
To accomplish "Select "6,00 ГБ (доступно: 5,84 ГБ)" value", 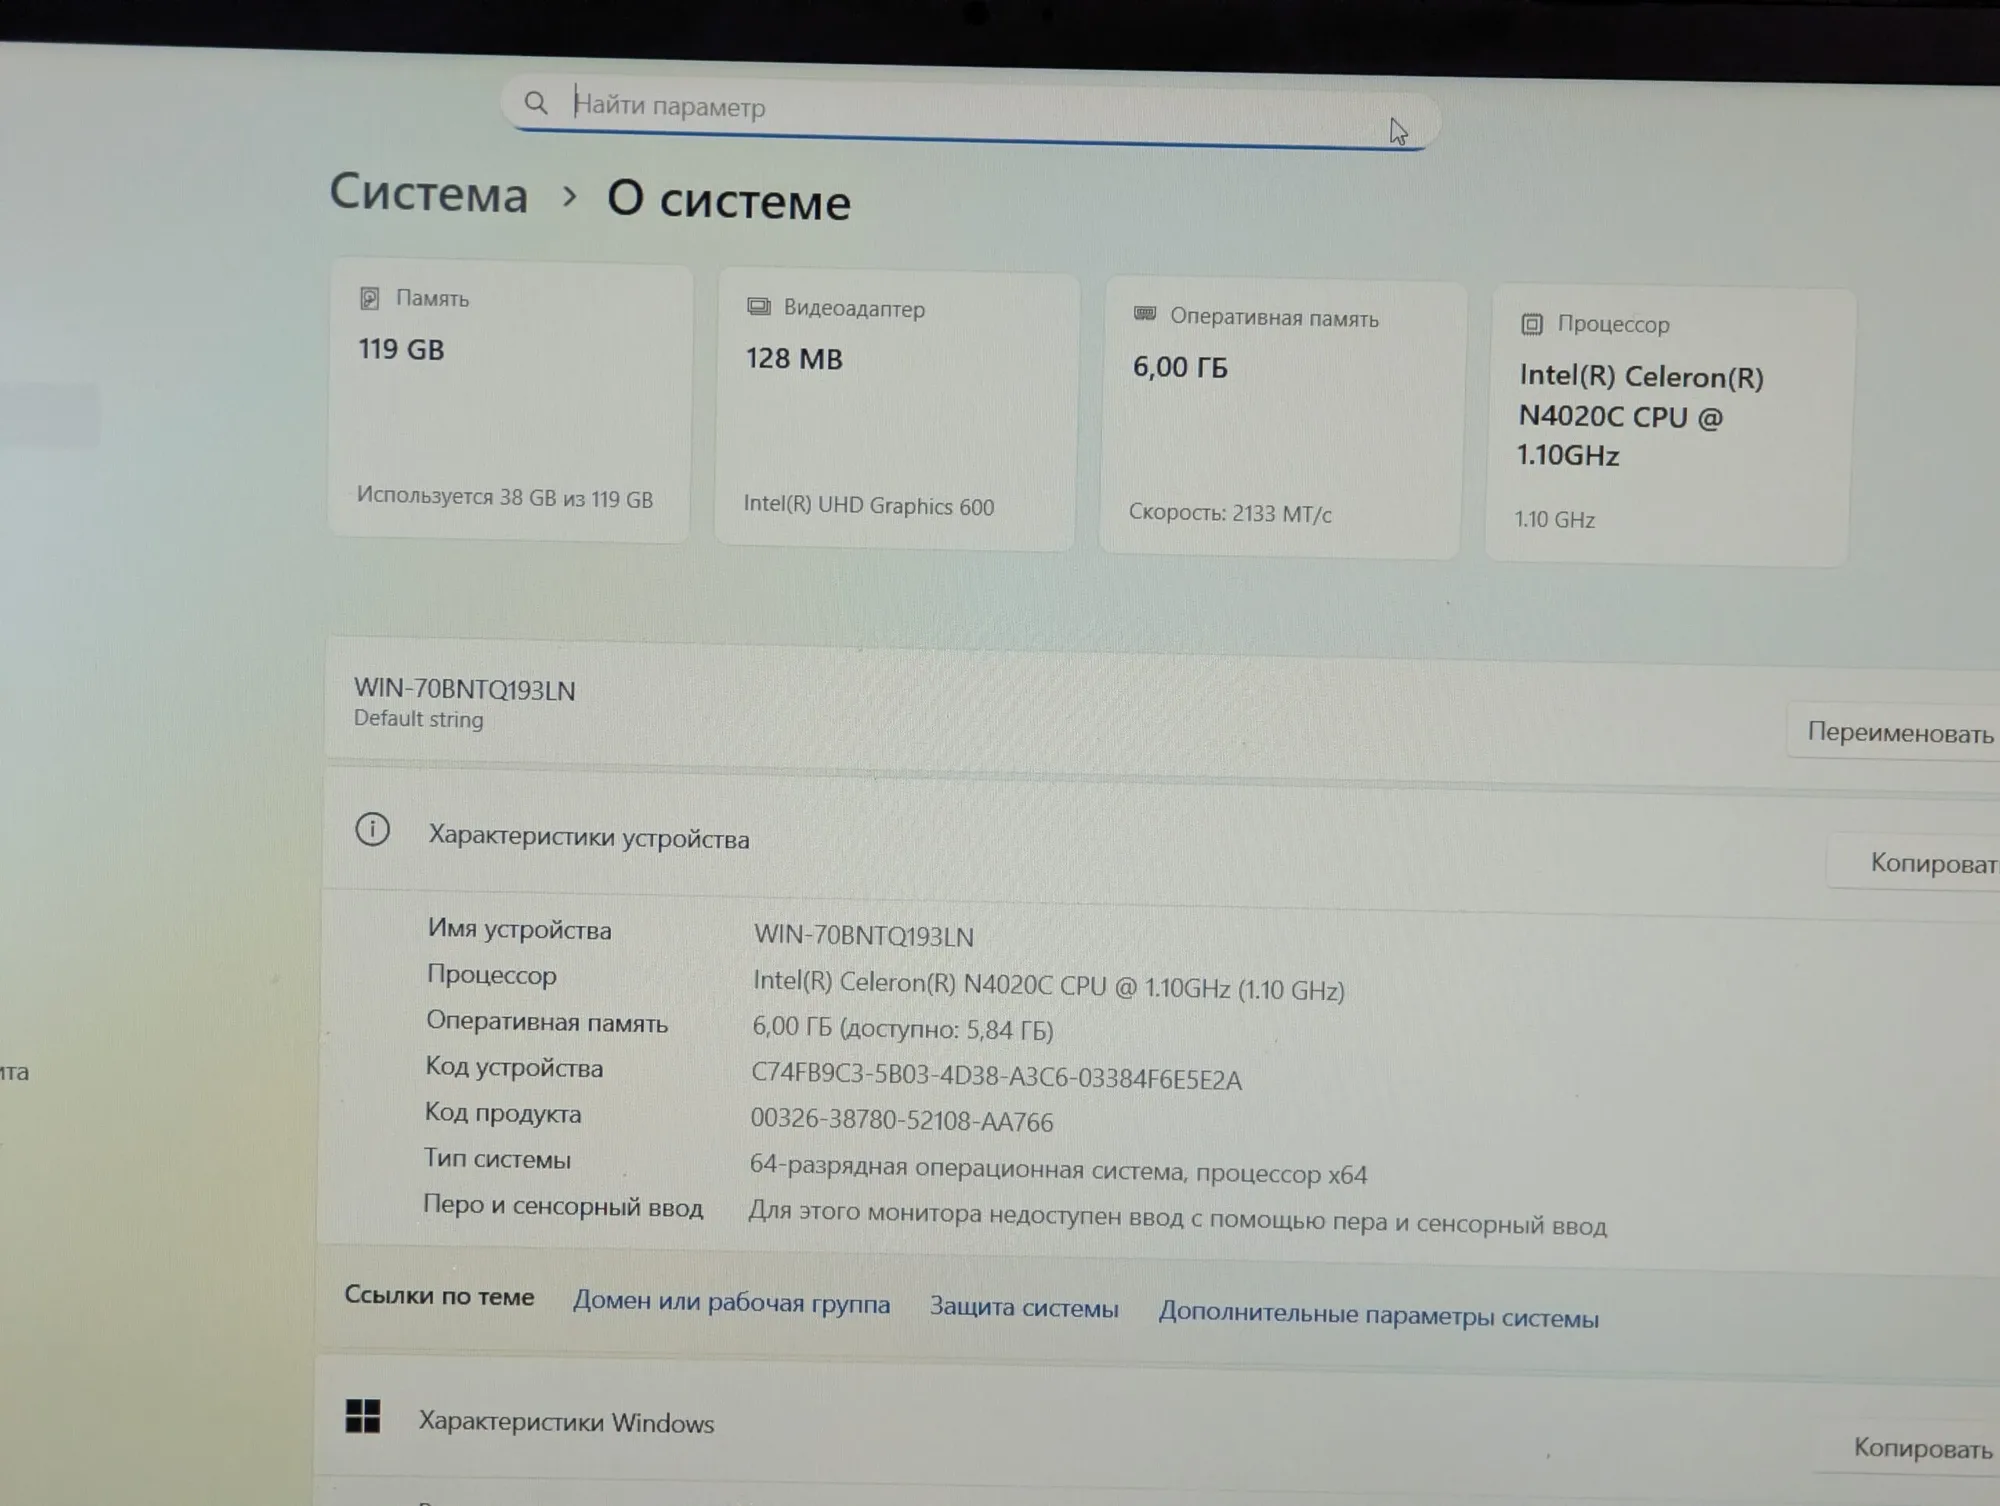I will (x=902, y=1028).
